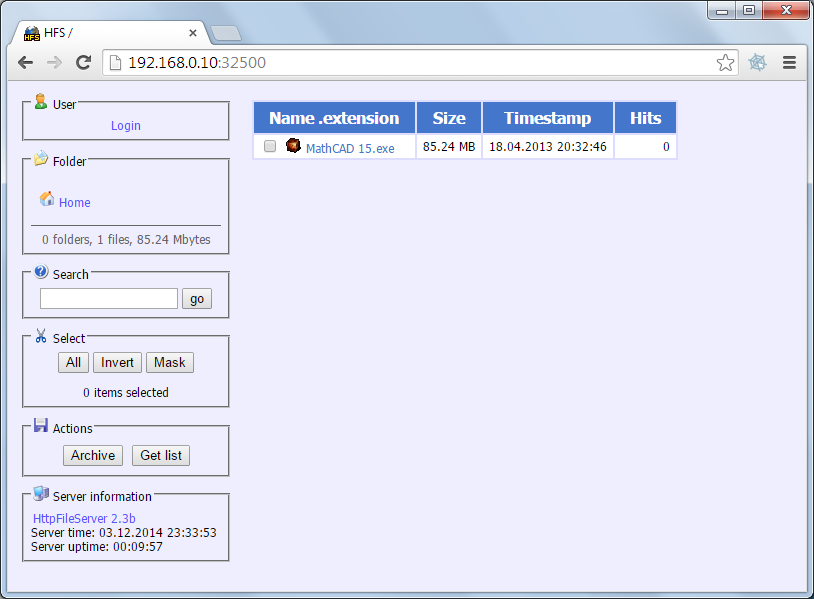Screen dimensions: 814x599
Task: Click the Server time 03.12.2014 23:33:53 text
Action: tap(124, 533)
